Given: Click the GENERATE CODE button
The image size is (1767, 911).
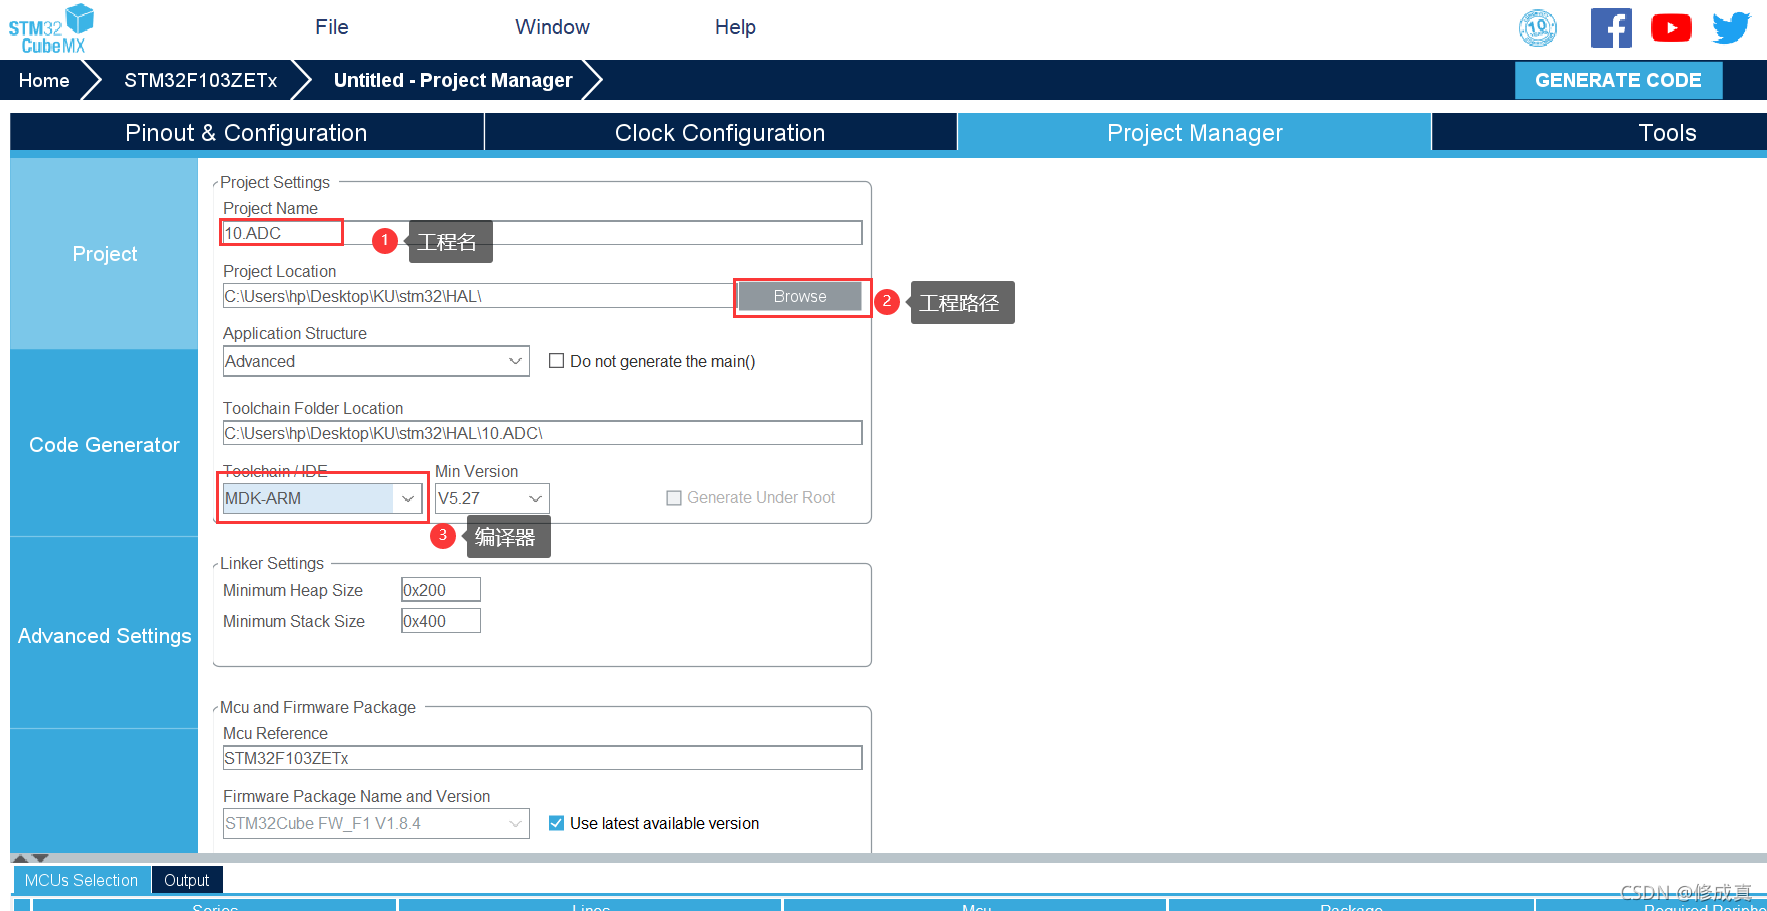Looking at the screenshot, I should (x=1618, y=80).
